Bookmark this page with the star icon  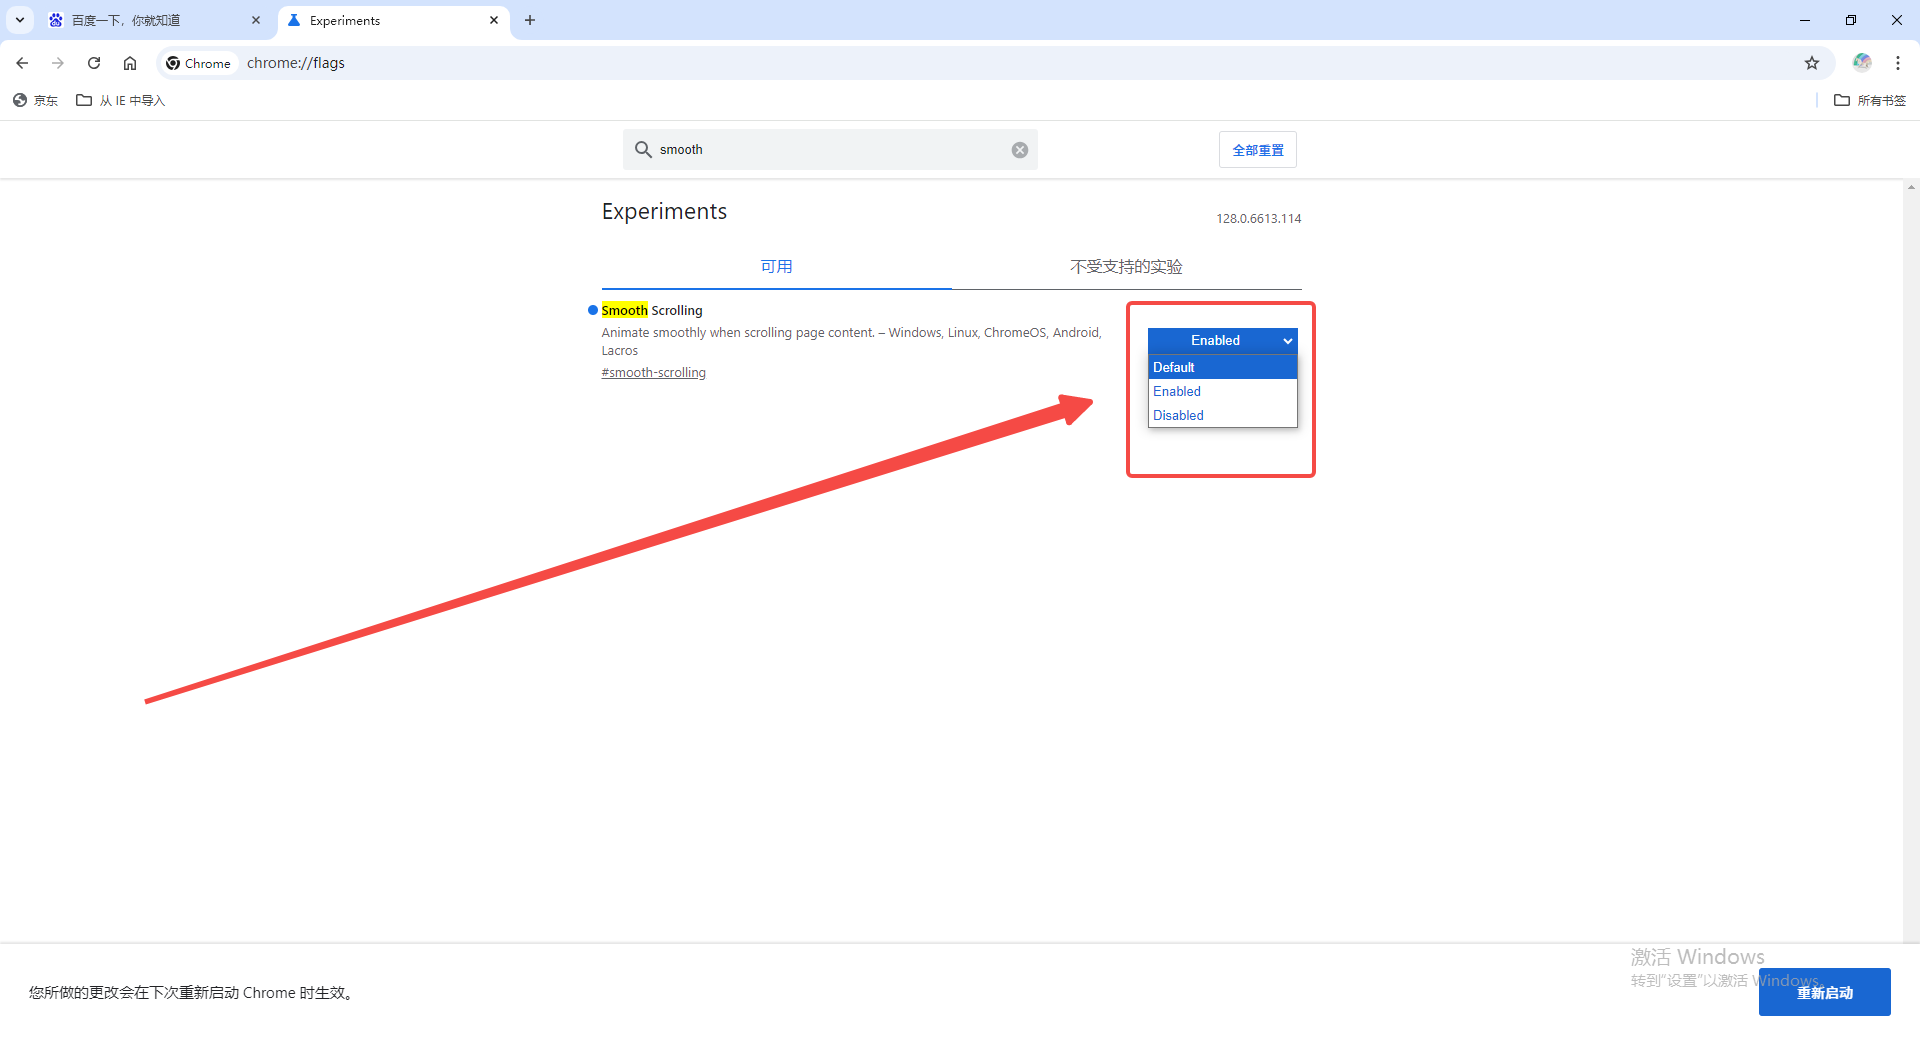[x=1812, y=63]
